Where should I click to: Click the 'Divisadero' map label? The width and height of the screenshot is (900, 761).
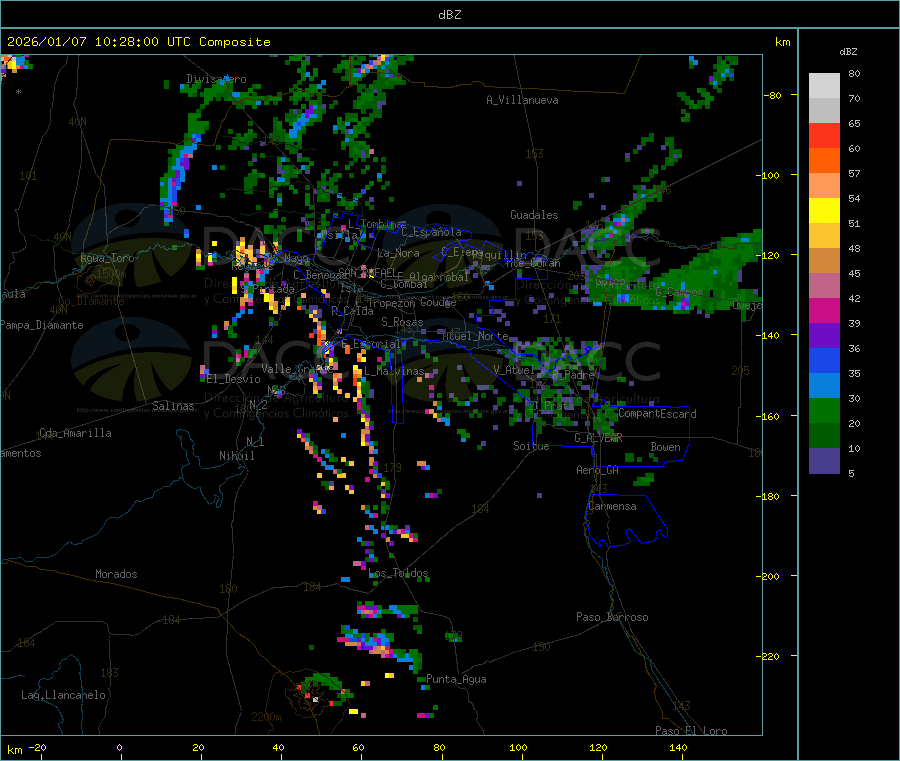[216, 79]
